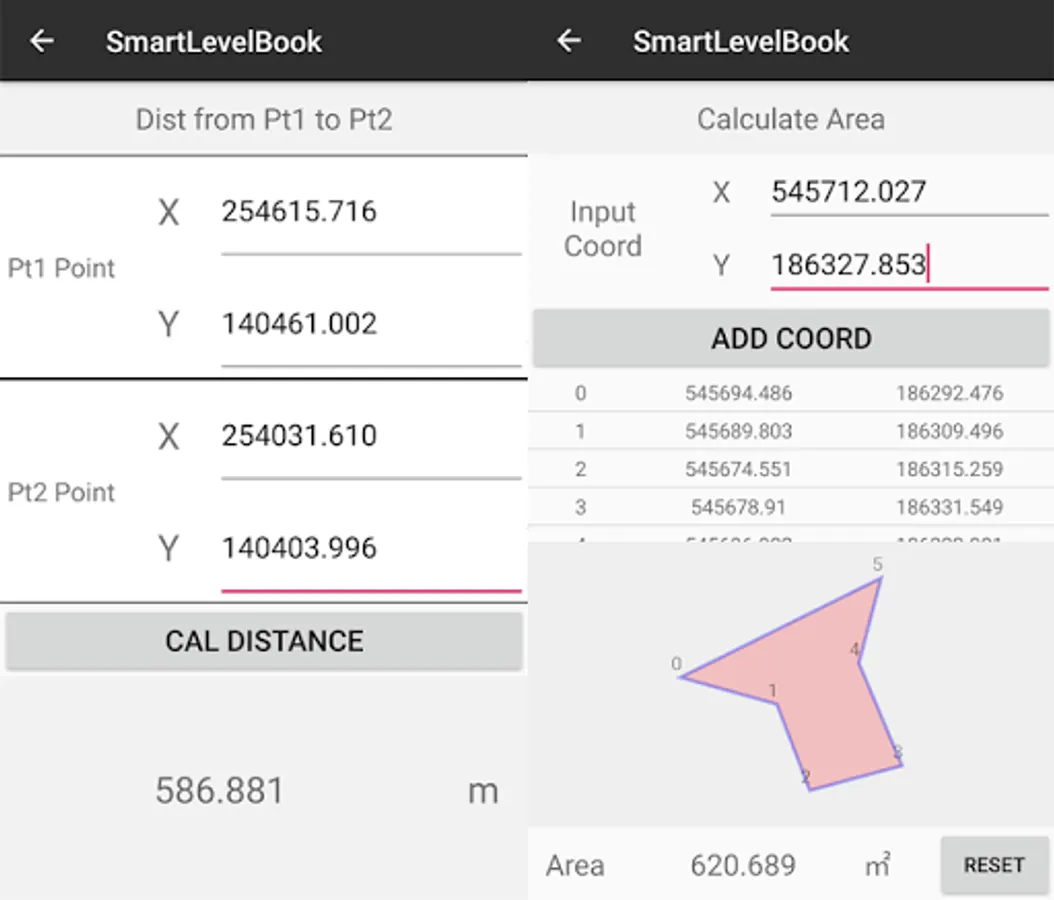Click the area result 620.689
This screenshot has width=1054, height=900.
743,865
